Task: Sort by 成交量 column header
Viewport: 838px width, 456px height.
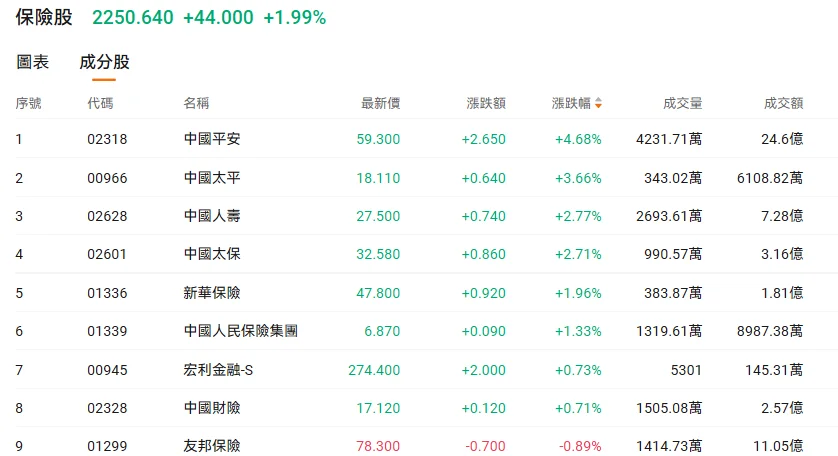Action: pyautogui.click(x=682, y=103)
